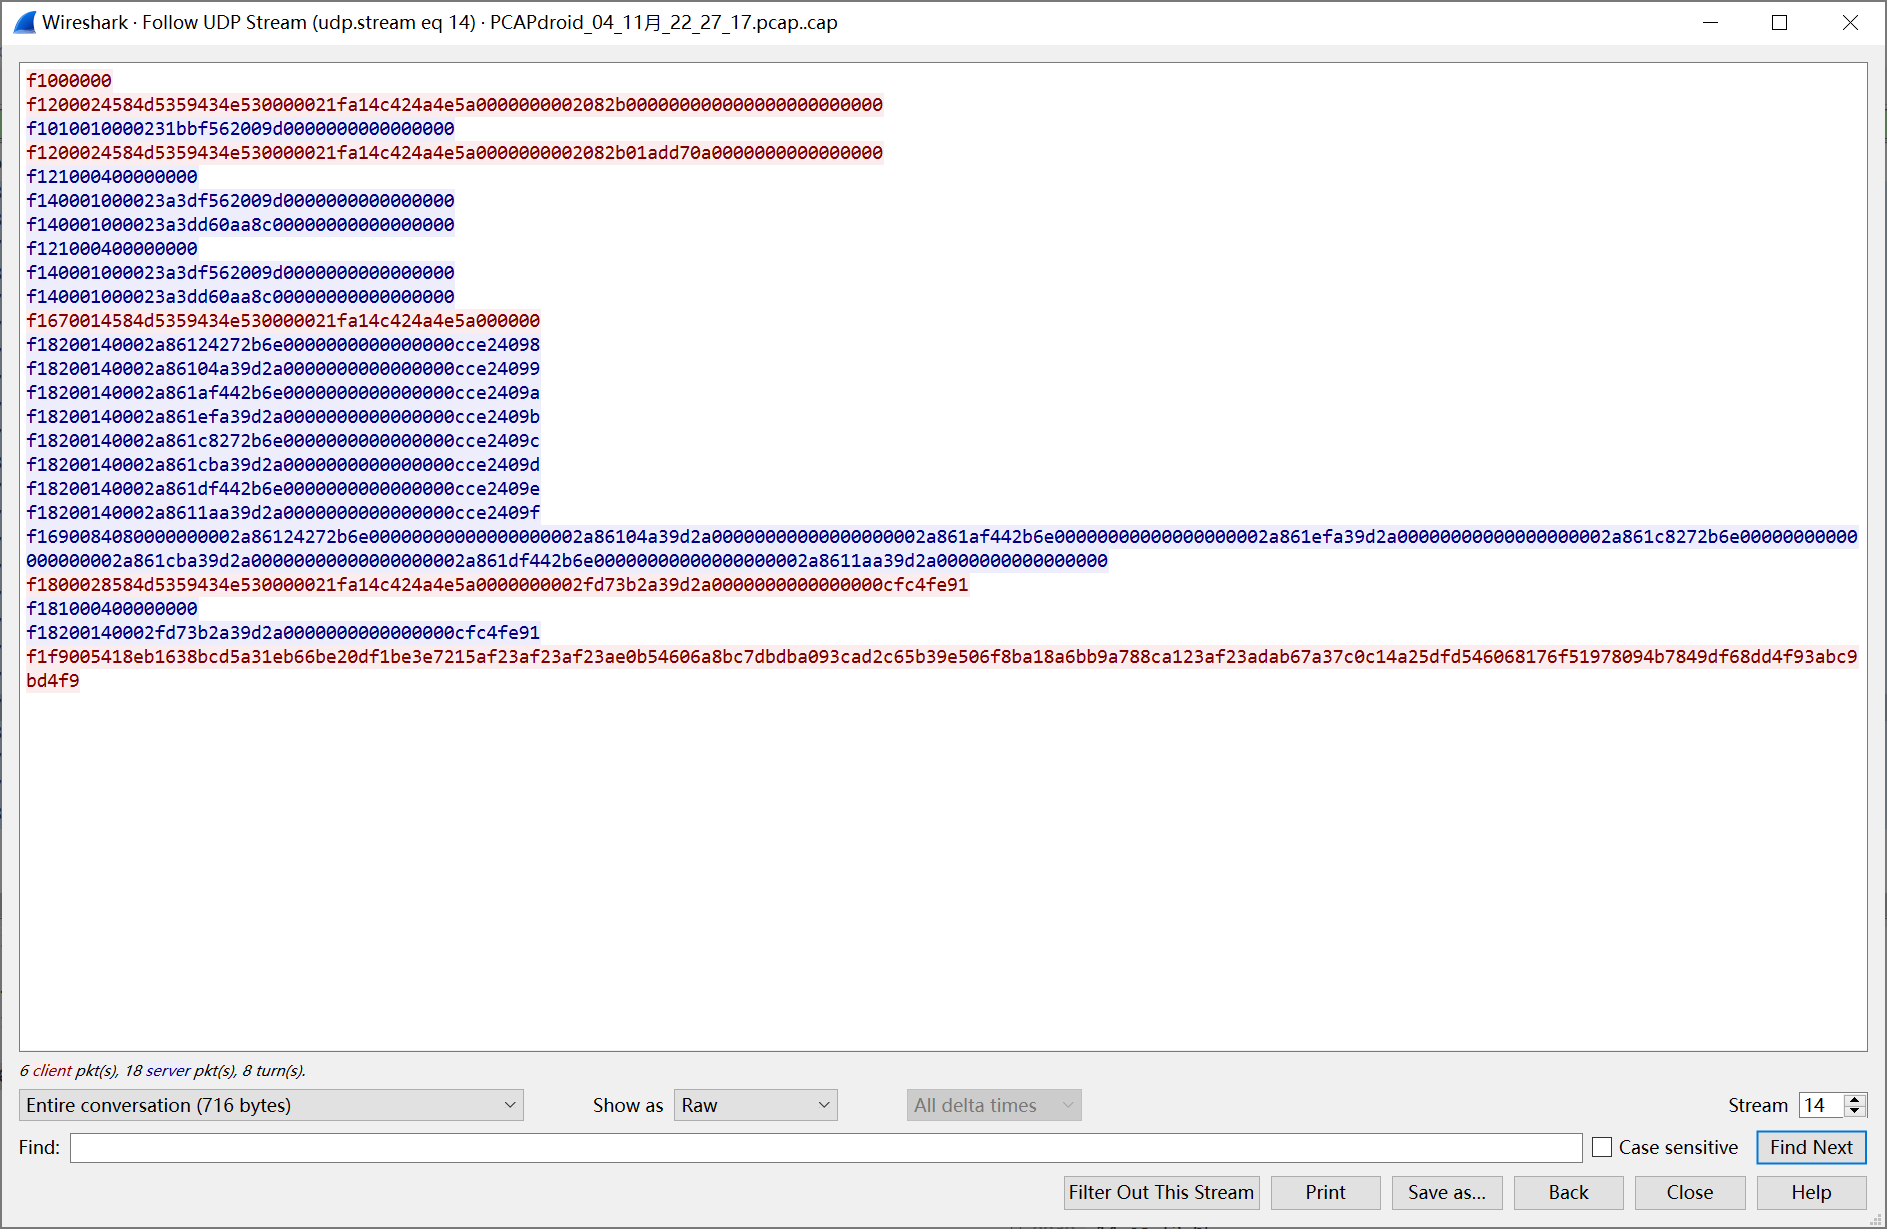Image resolution: width=1887 pixels, height=1229 pixels.
Task: Click the line ending in cce24099
Action: click(283, 369)
